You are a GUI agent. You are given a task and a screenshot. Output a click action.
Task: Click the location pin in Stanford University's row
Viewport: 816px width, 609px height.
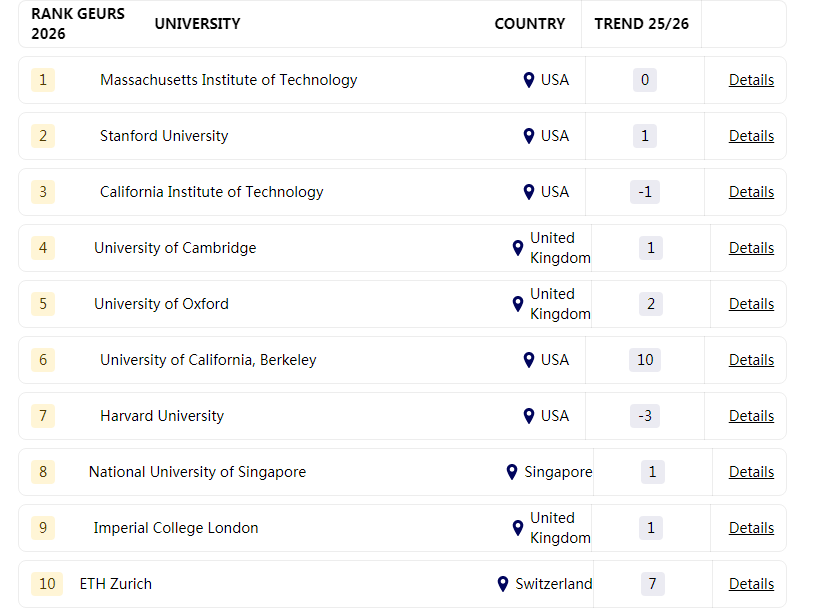click(529, 136)
